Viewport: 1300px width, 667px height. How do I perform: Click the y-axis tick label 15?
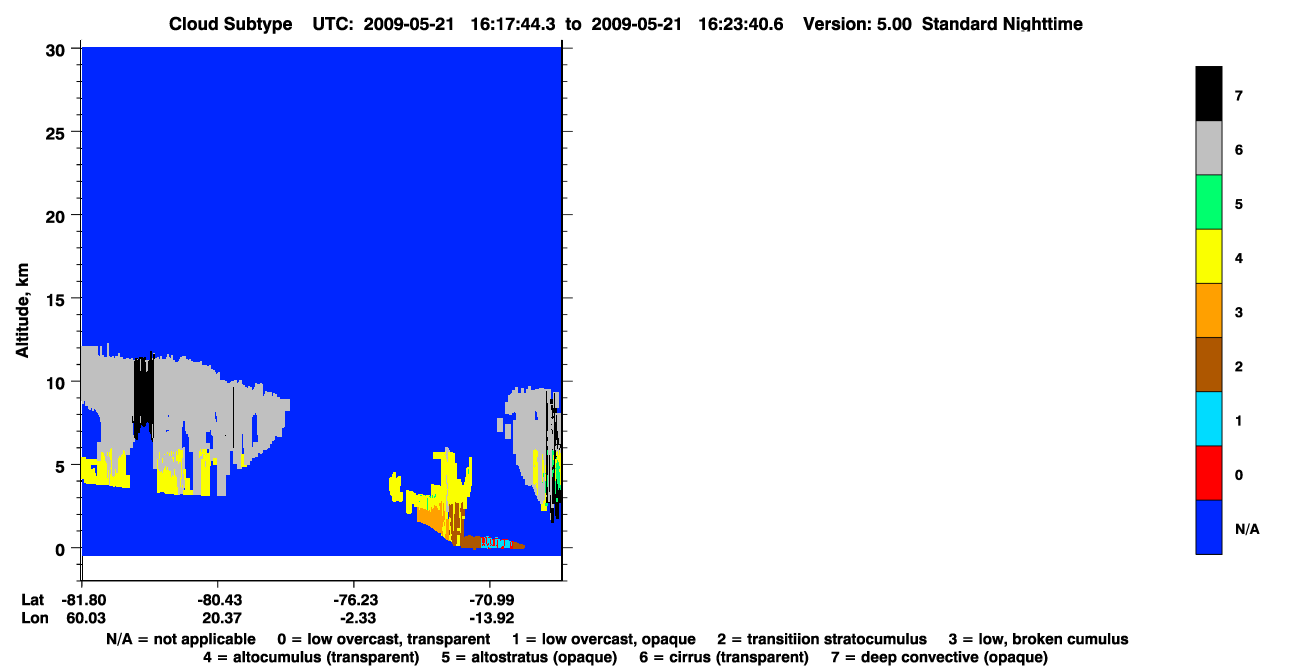(x=57, y=298)
